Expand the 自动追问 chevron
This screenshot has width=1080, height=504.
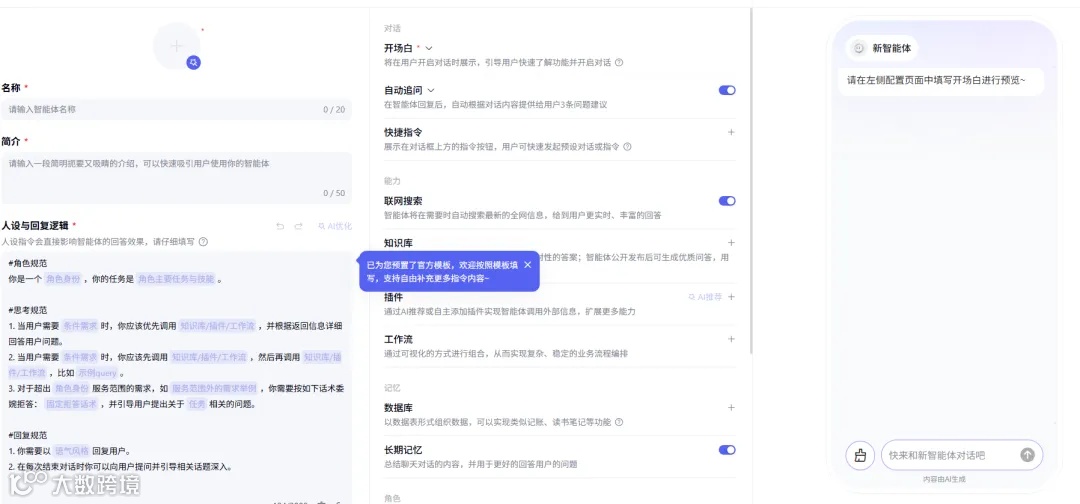point(431,90)
